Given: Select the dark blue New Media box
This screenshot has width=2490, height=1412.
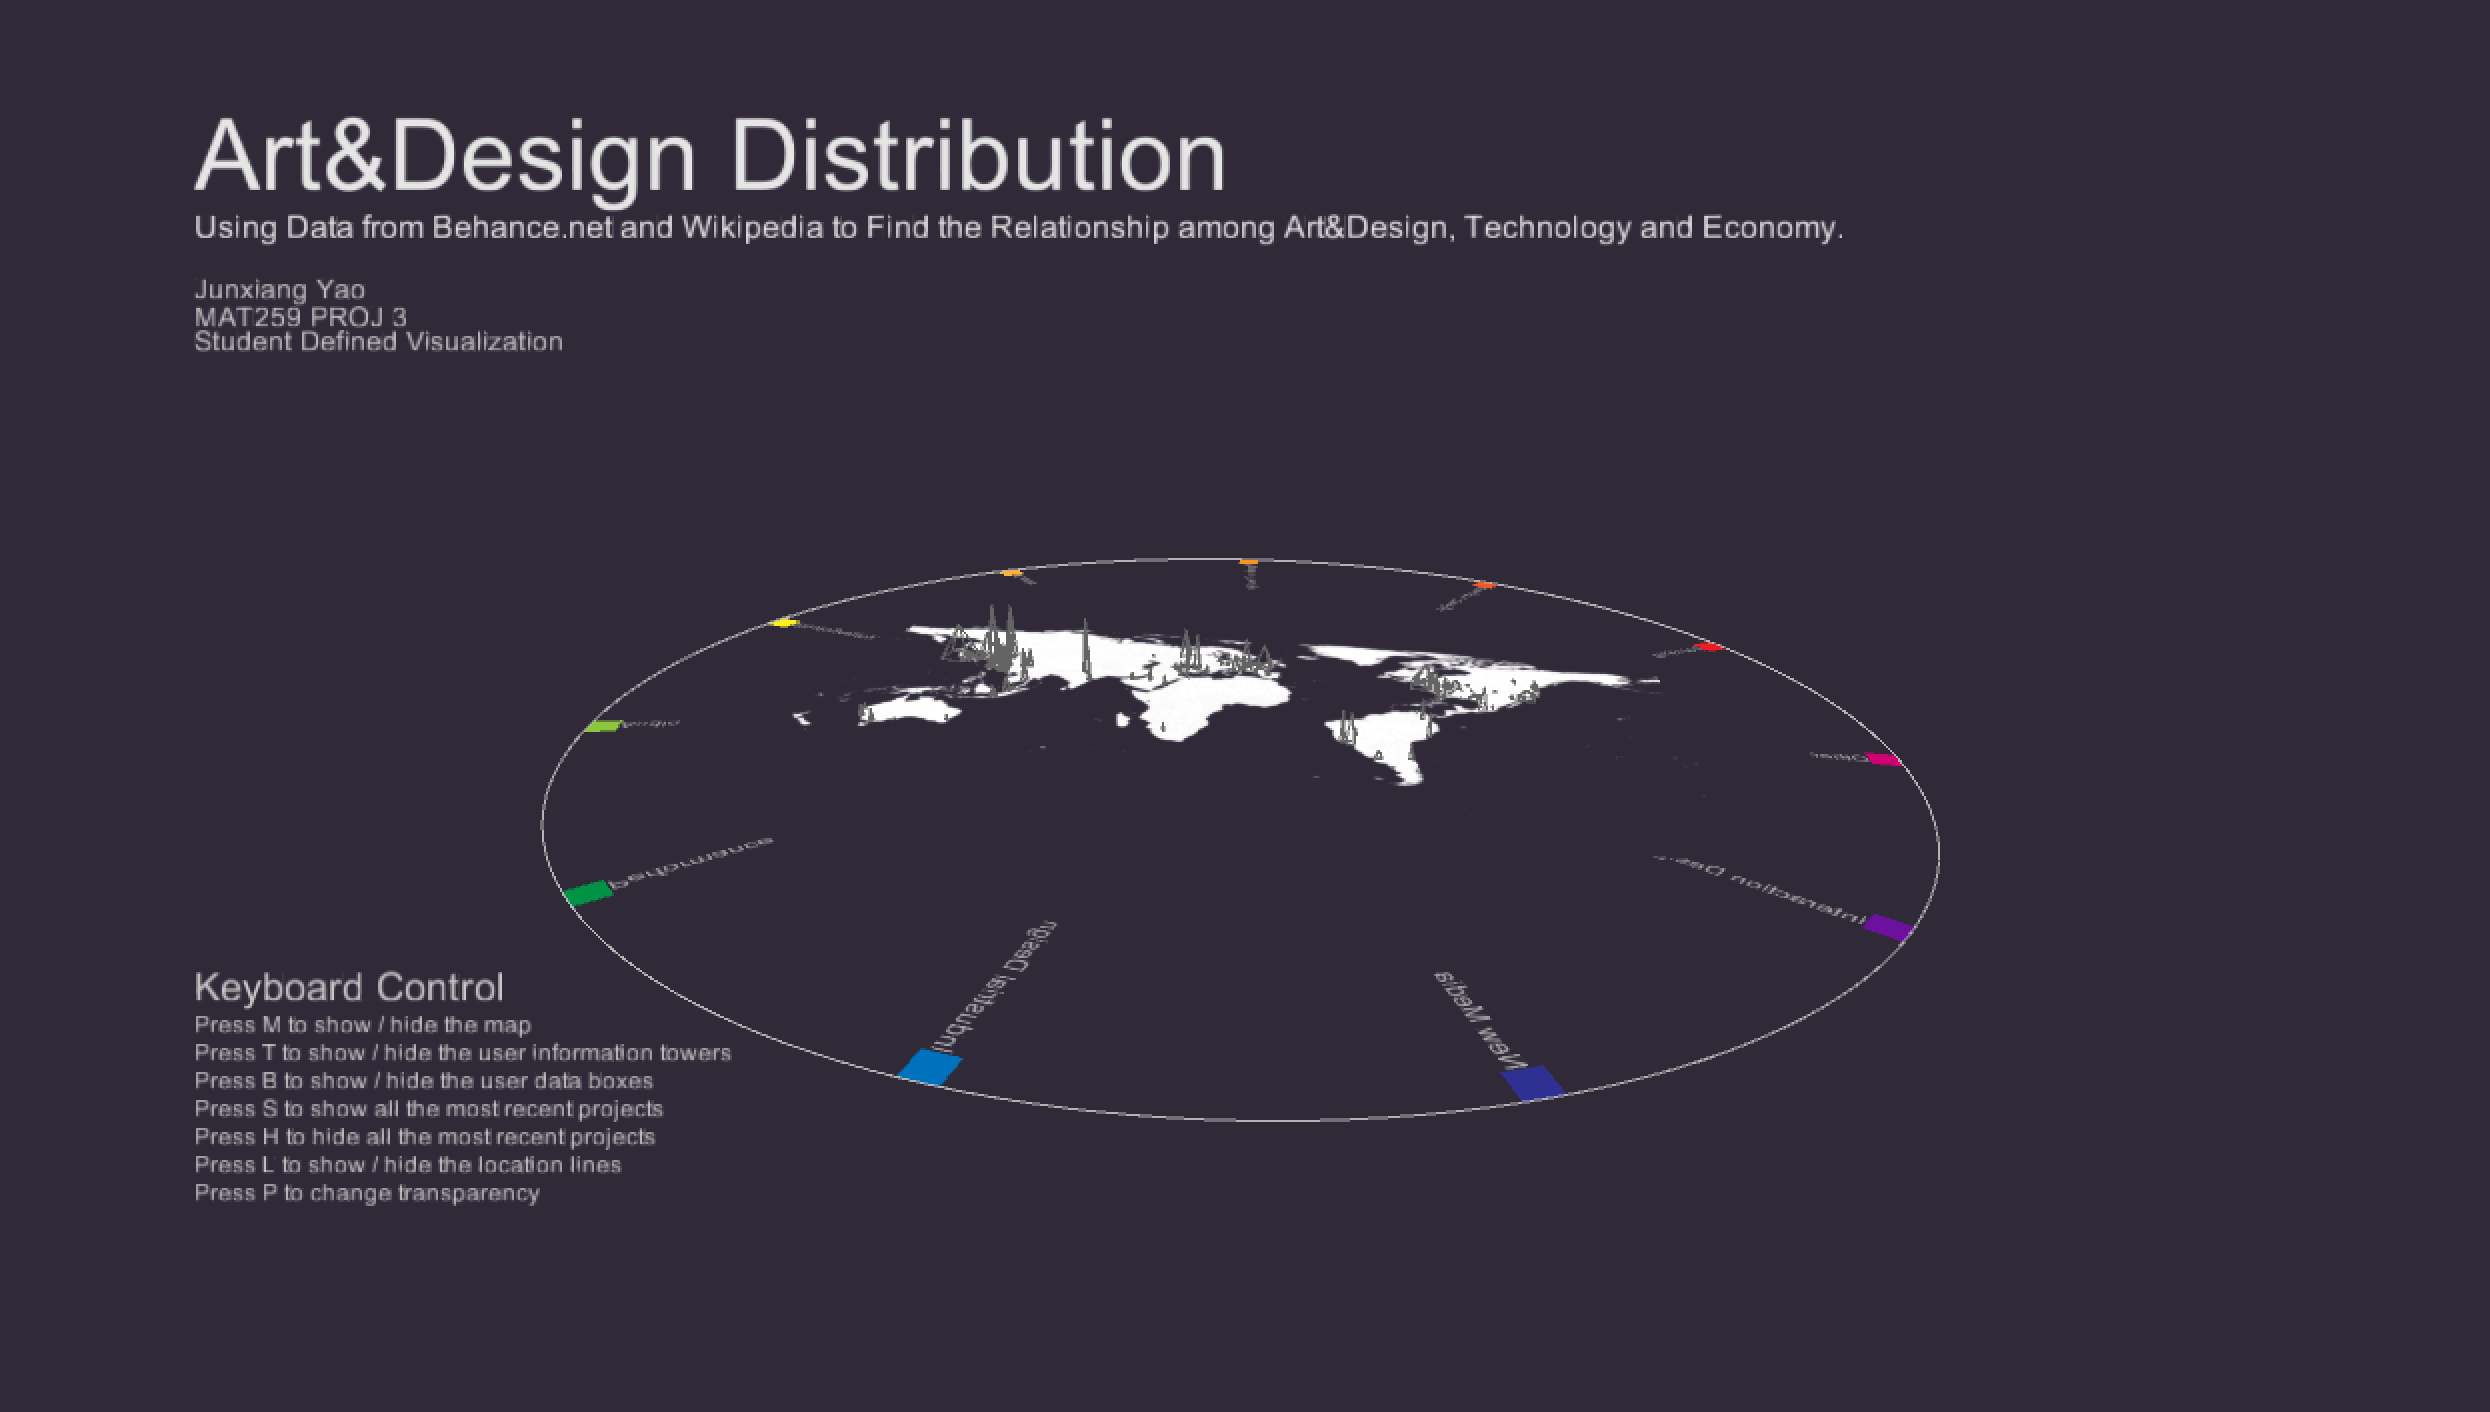Looking at the screenshot, I should click(1533, 1083).
